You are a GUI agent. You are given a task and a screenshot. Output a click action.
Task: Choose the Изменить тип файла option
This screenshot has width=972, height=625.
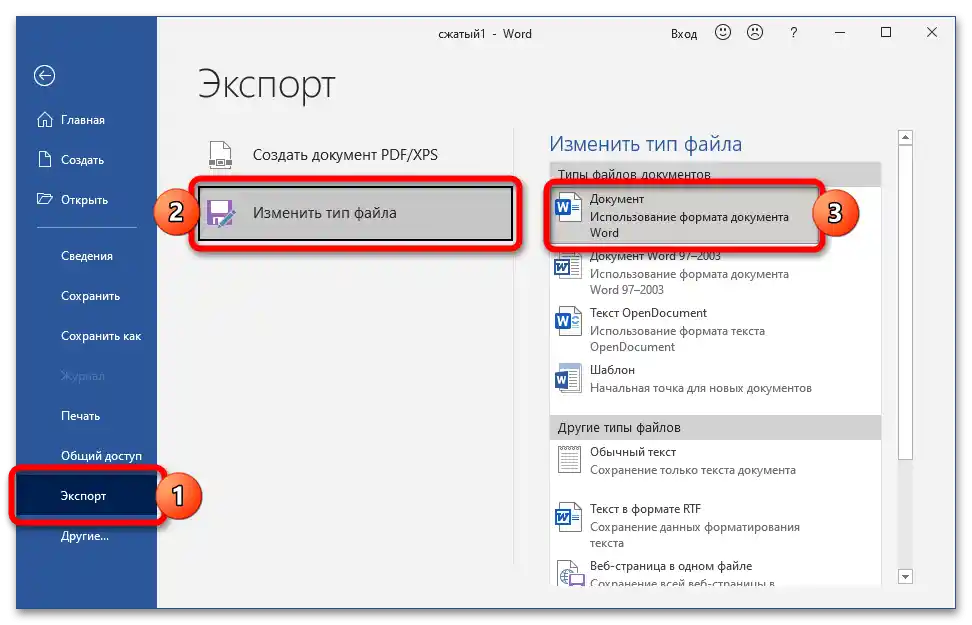point(355,213)
